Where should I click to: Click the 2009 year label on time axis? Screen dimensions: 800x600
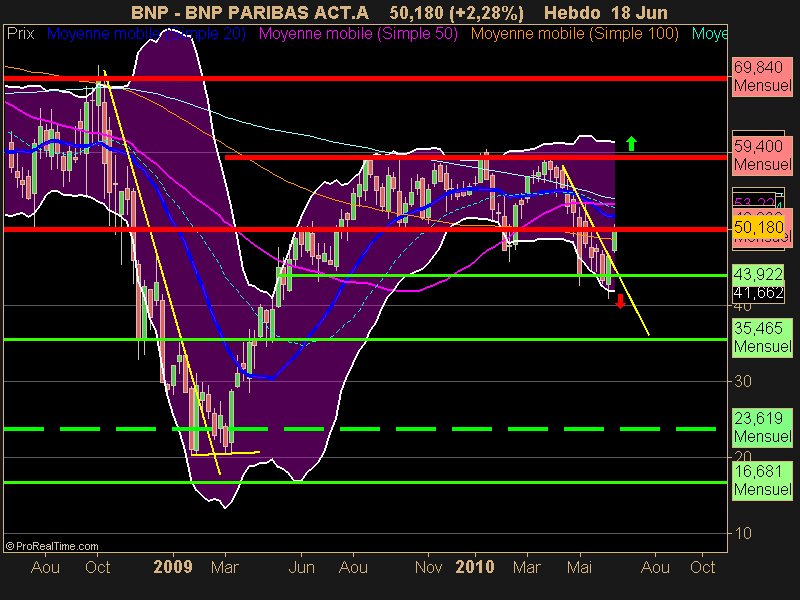click(x=173, y=567)
